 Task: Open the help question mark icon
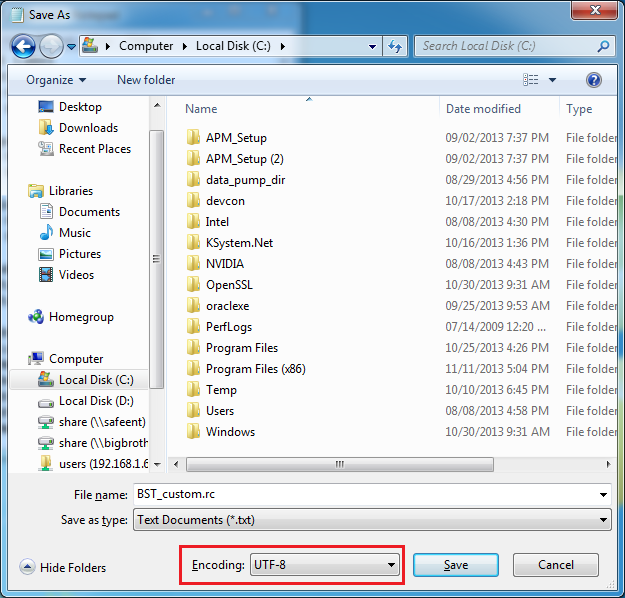tap(593, 80)
